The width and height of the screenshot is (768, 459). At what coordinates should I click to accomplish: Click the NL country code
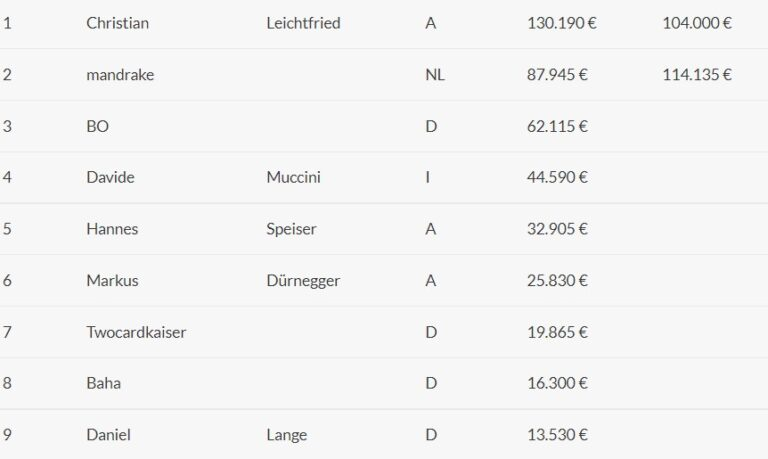click(435, 74)
